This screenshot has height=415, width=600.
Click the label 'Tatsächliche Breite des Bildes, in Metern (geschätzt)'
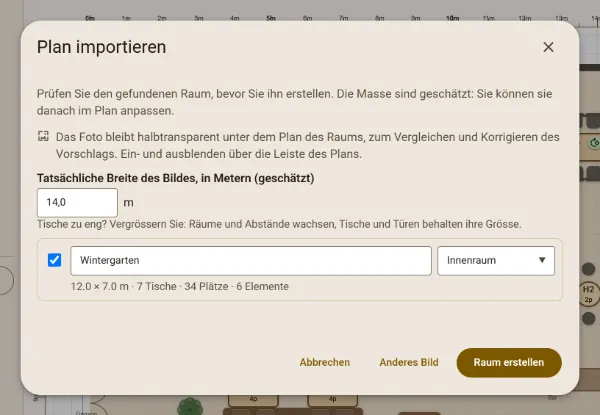175,178
